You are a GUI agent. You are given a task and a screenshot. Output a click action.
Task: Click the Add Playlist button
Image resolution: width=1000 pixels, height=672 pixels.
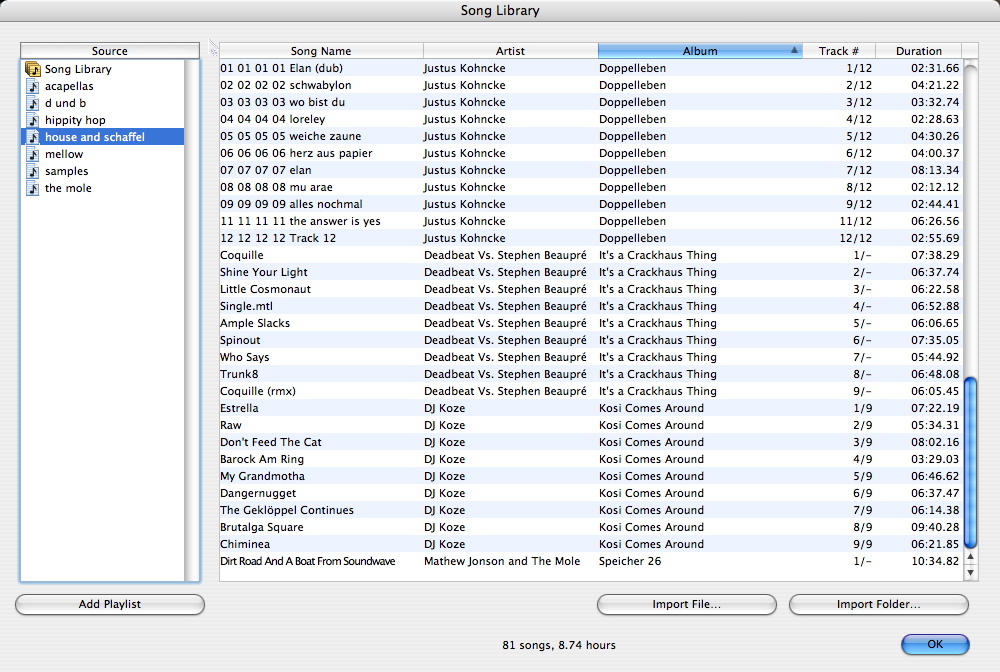point(109,604)
